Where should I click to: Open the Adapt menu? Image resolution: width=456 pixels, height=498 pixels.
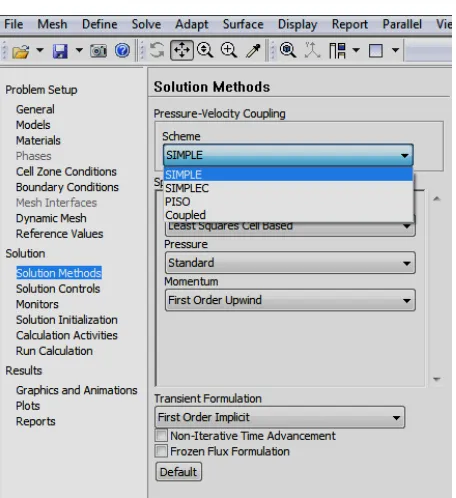click(192, 24)
